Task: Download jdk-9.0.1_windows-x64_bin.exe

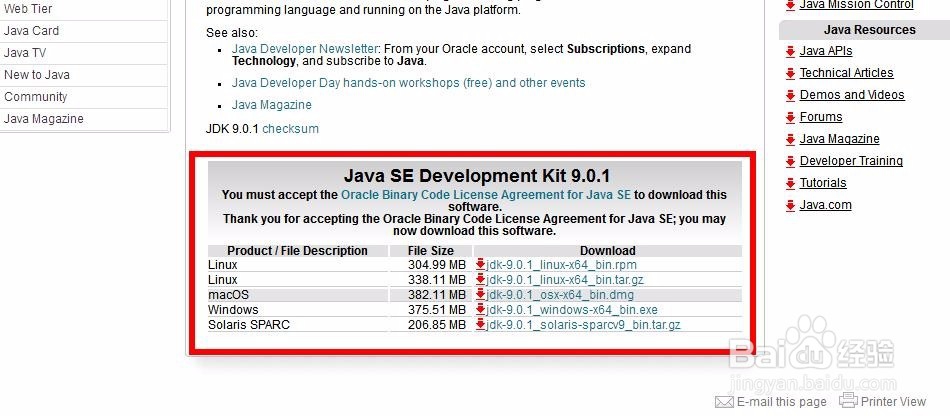Action: (x=572, y=310)
